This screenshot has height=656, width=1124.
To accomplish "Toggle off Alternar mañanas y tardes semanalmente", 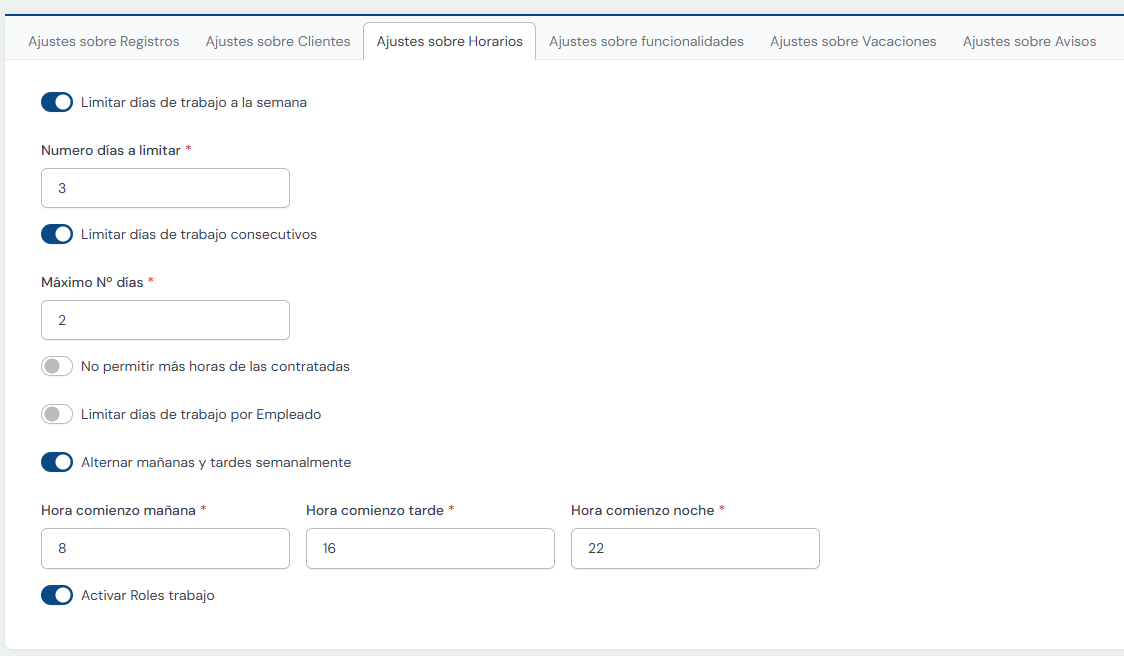I will [x=57, y=462].
